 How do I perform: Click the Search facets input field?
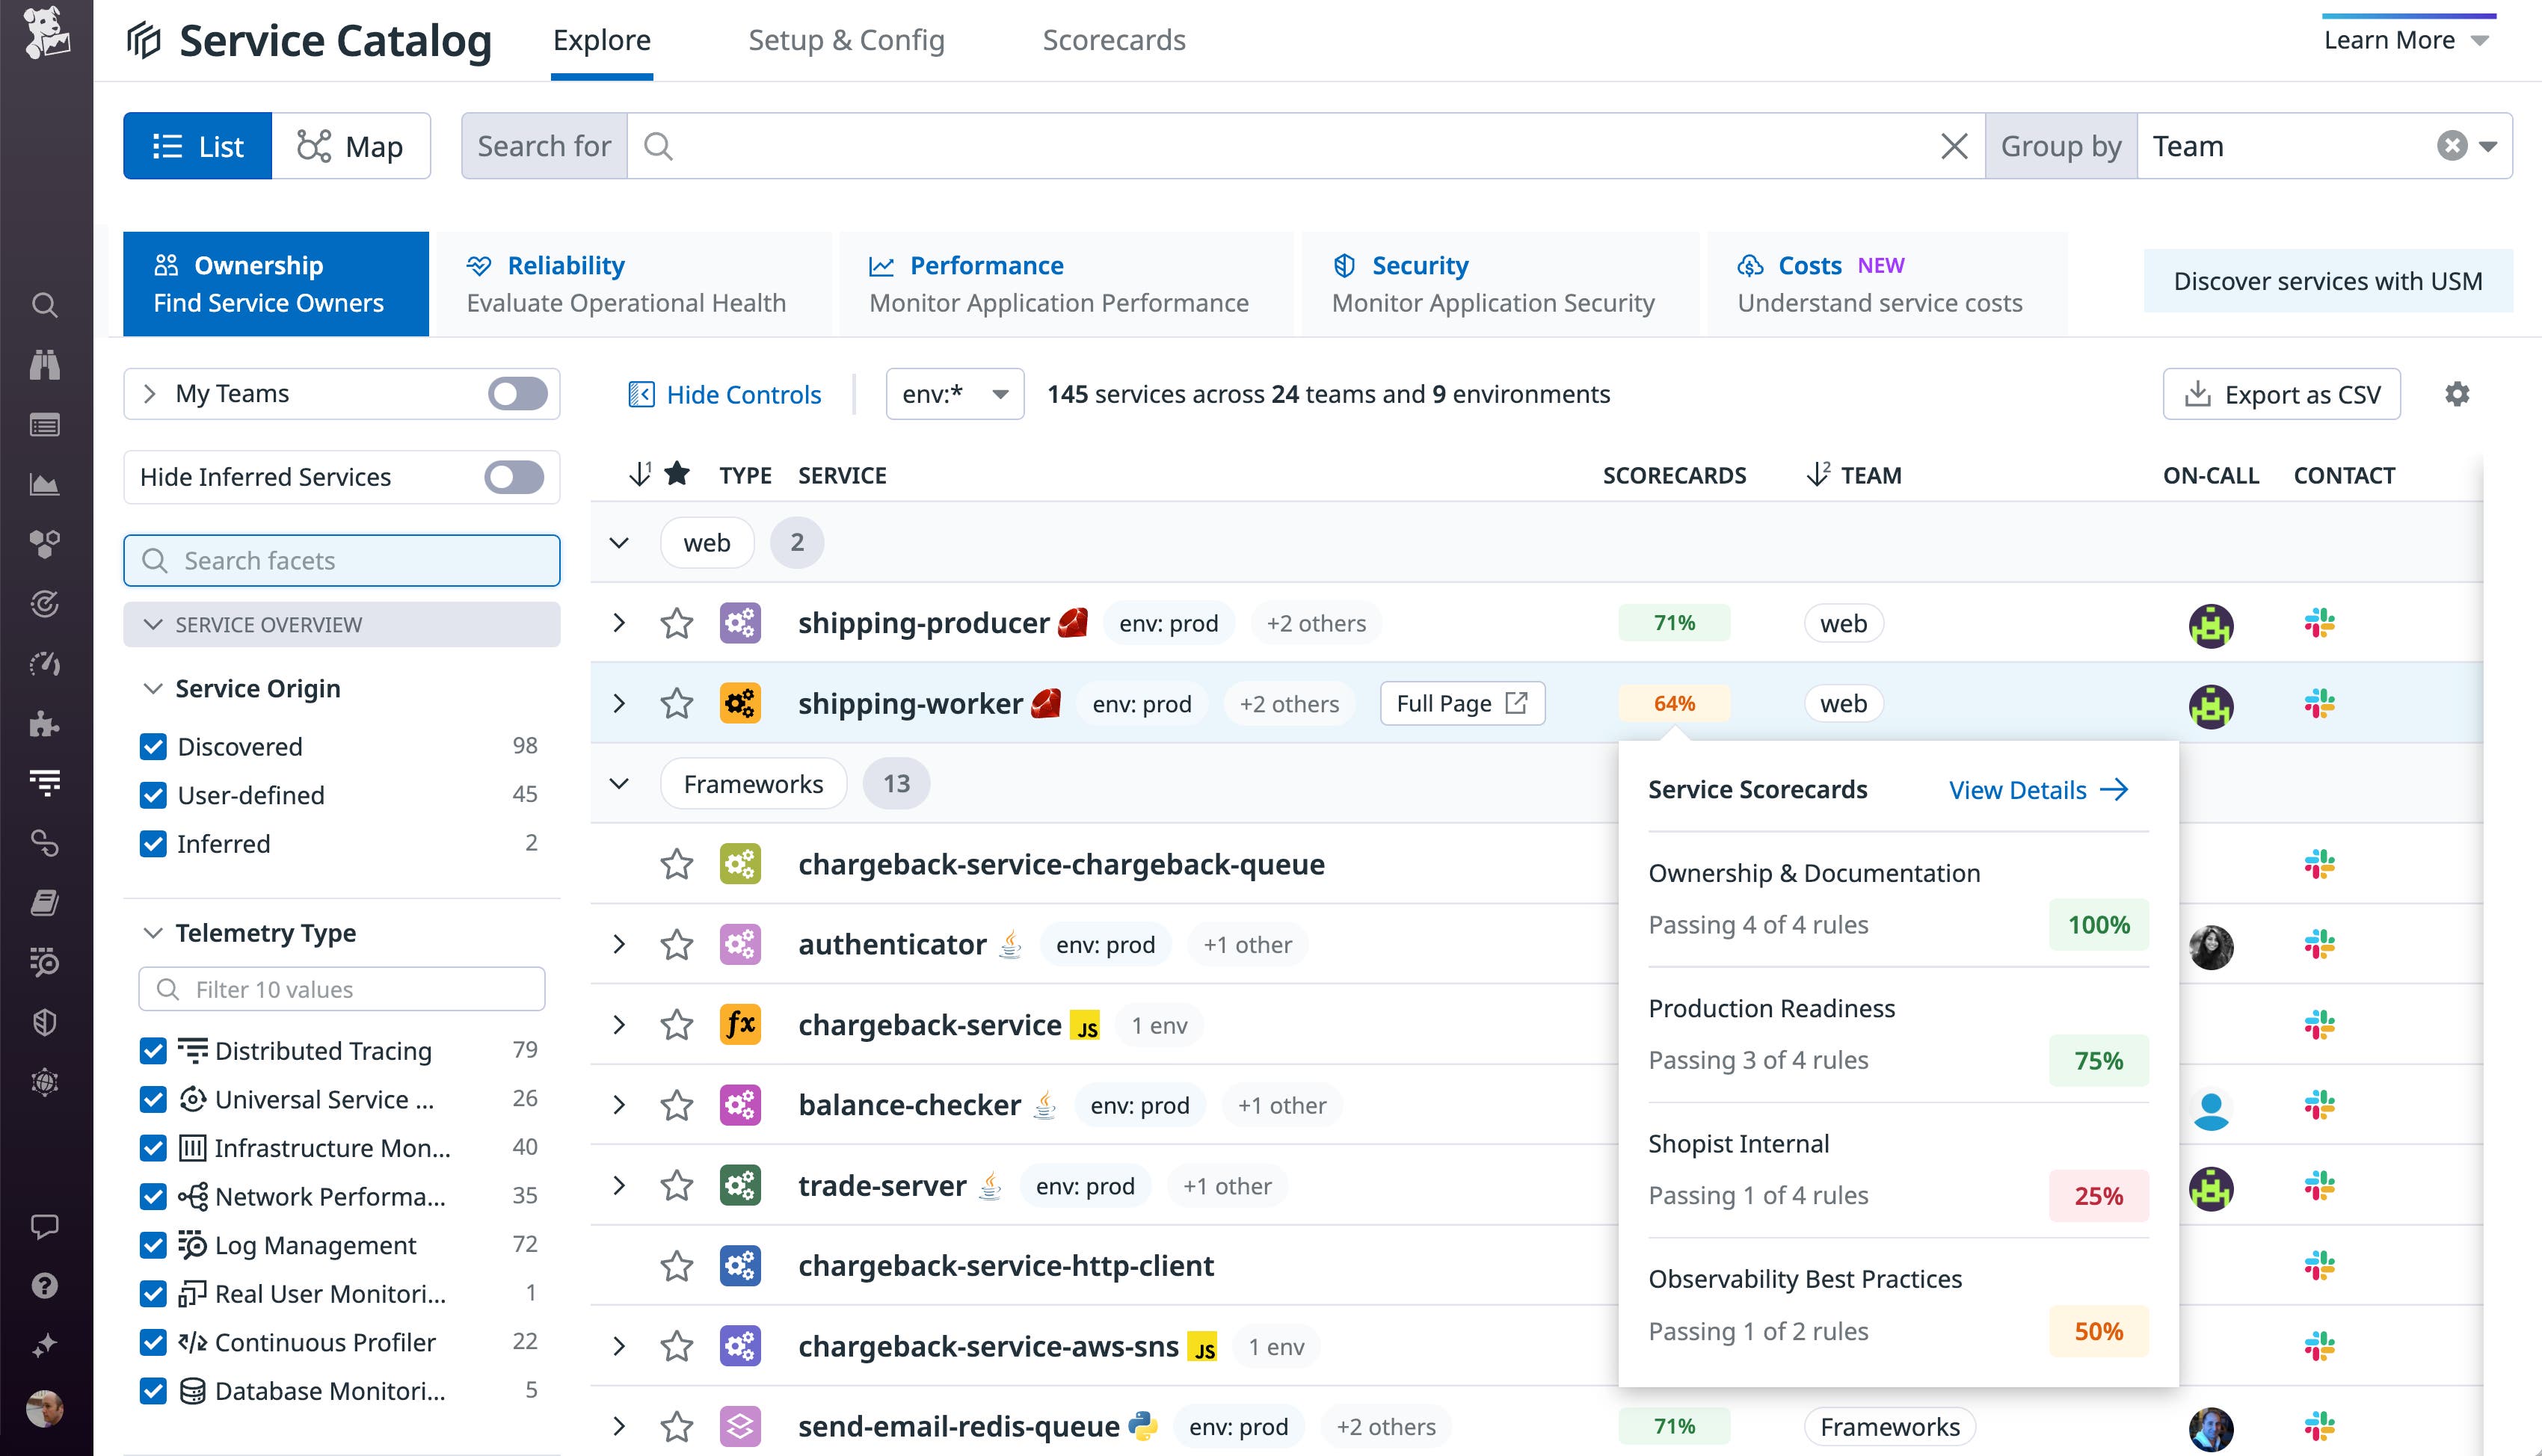pos(342,561)
